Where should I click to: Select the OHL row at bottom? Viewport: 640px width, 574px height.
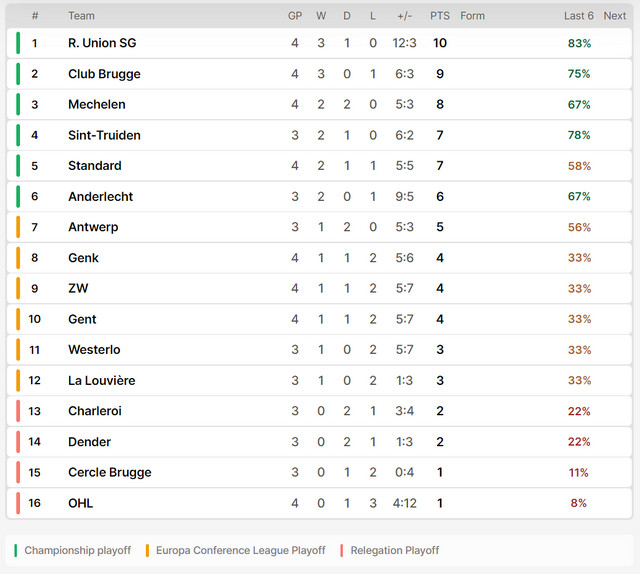[x=319, y=503]
